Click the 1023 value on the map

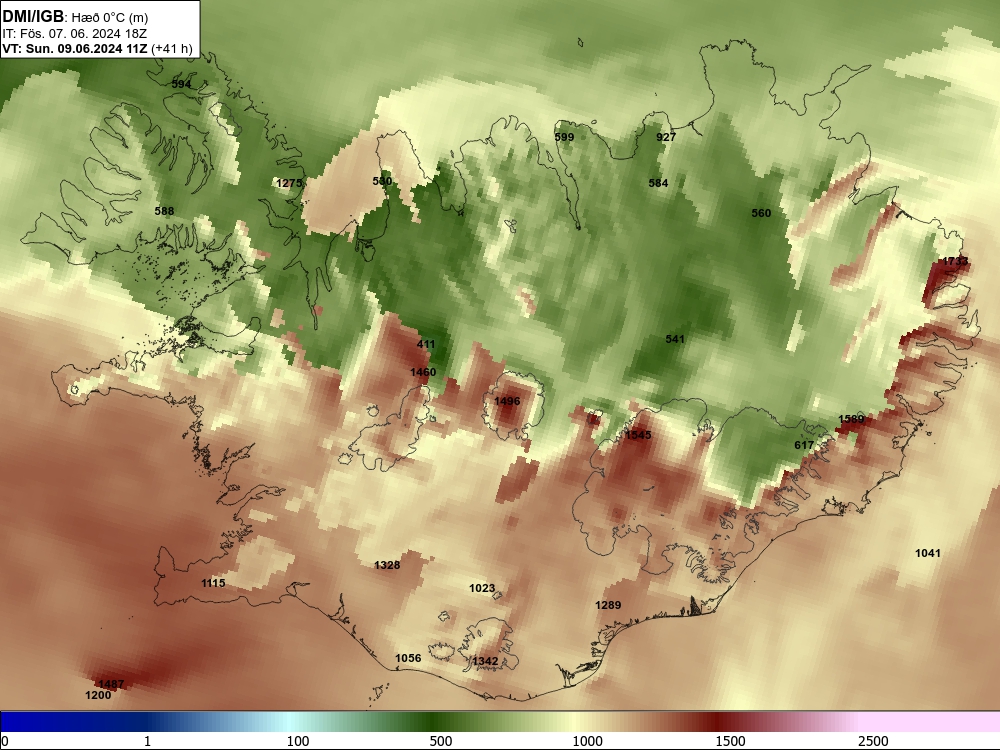(x=482, y=588)
